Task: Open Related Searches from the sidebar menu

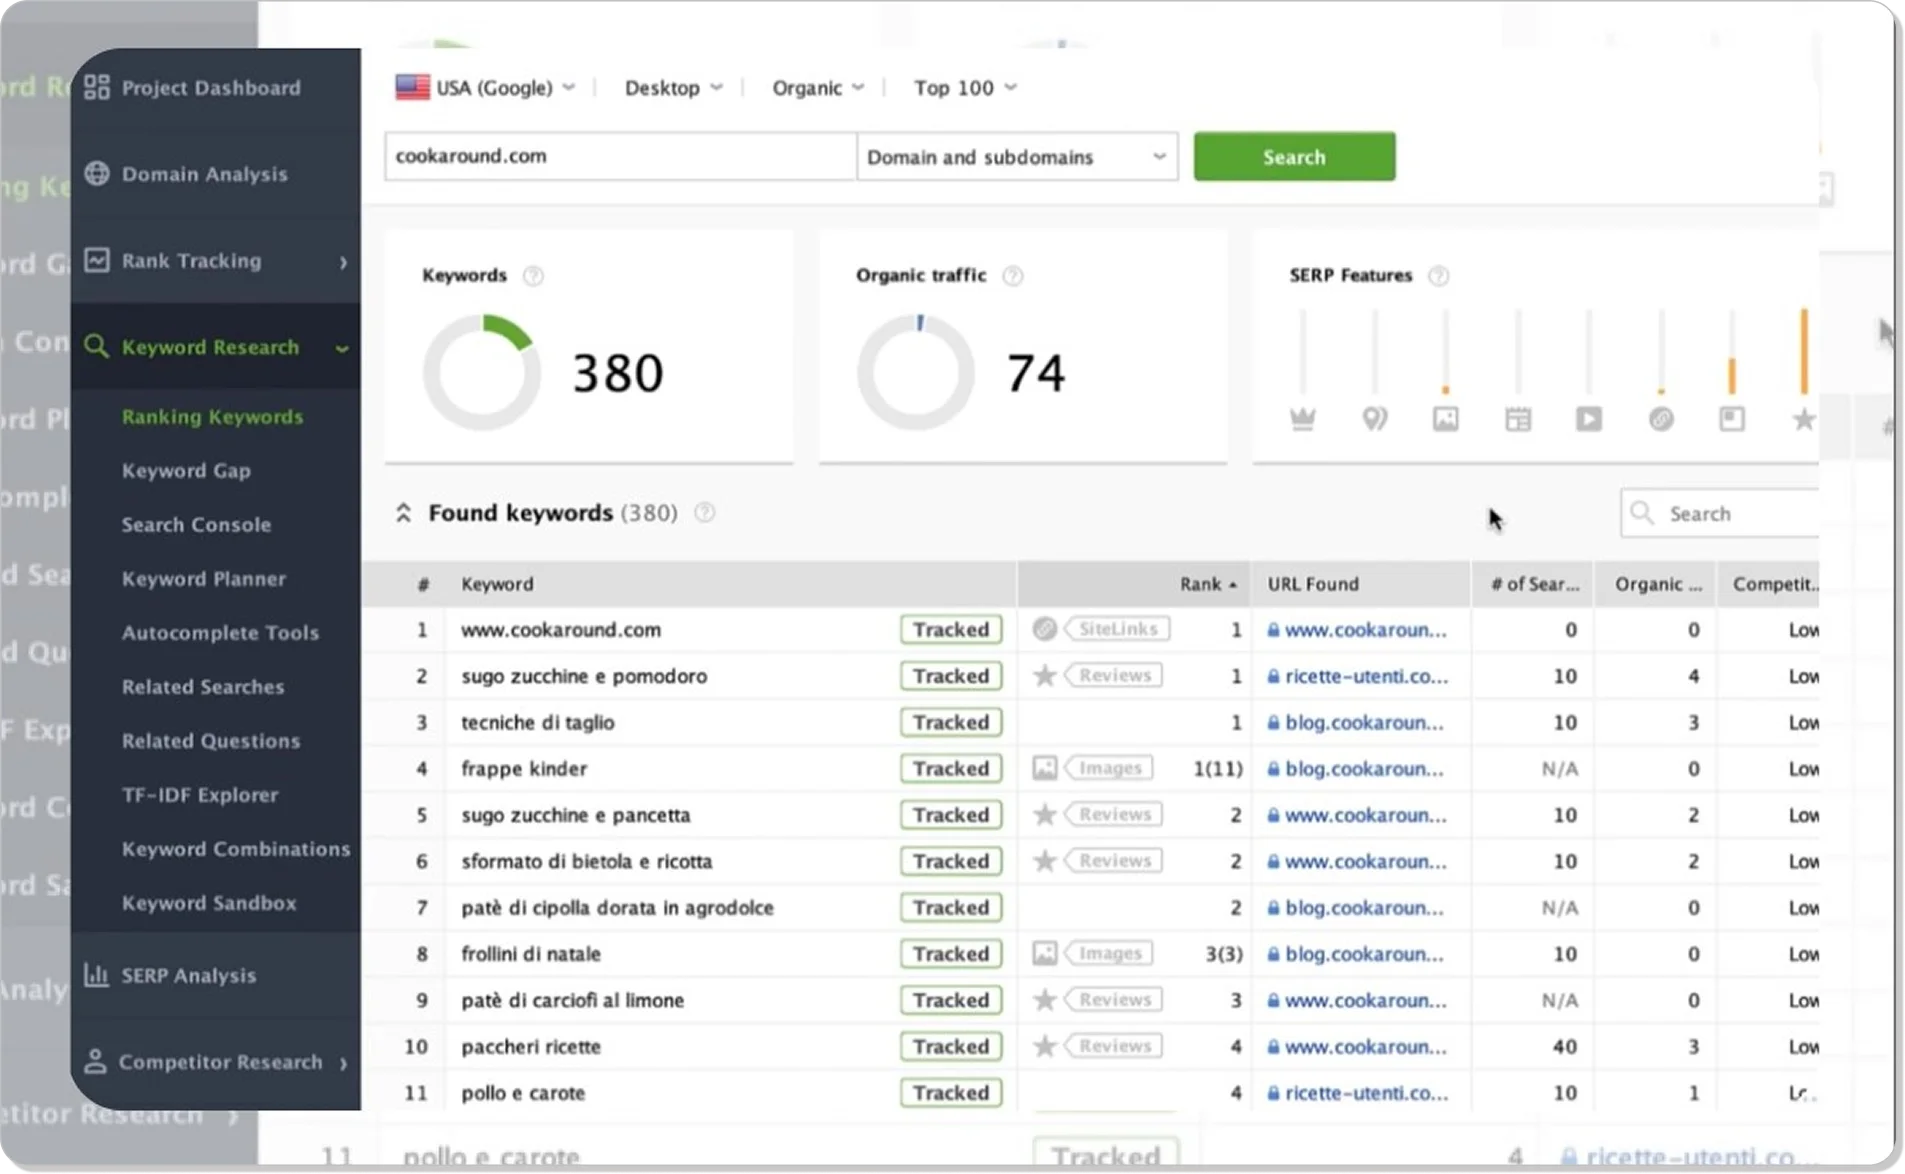Action: point(203,687)
